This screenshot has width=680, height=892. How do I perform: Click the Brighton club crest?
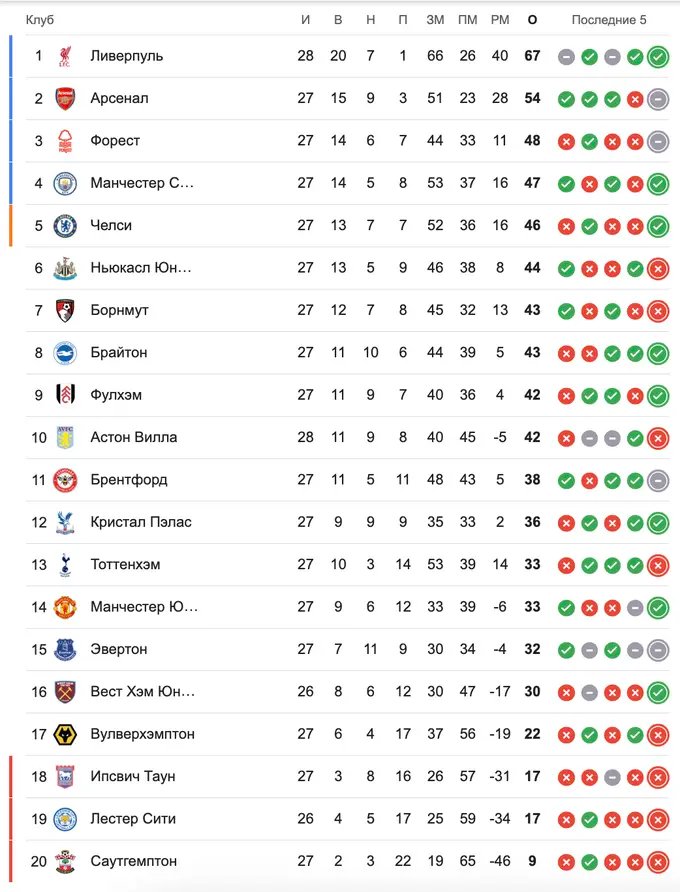tap(65, 353)
